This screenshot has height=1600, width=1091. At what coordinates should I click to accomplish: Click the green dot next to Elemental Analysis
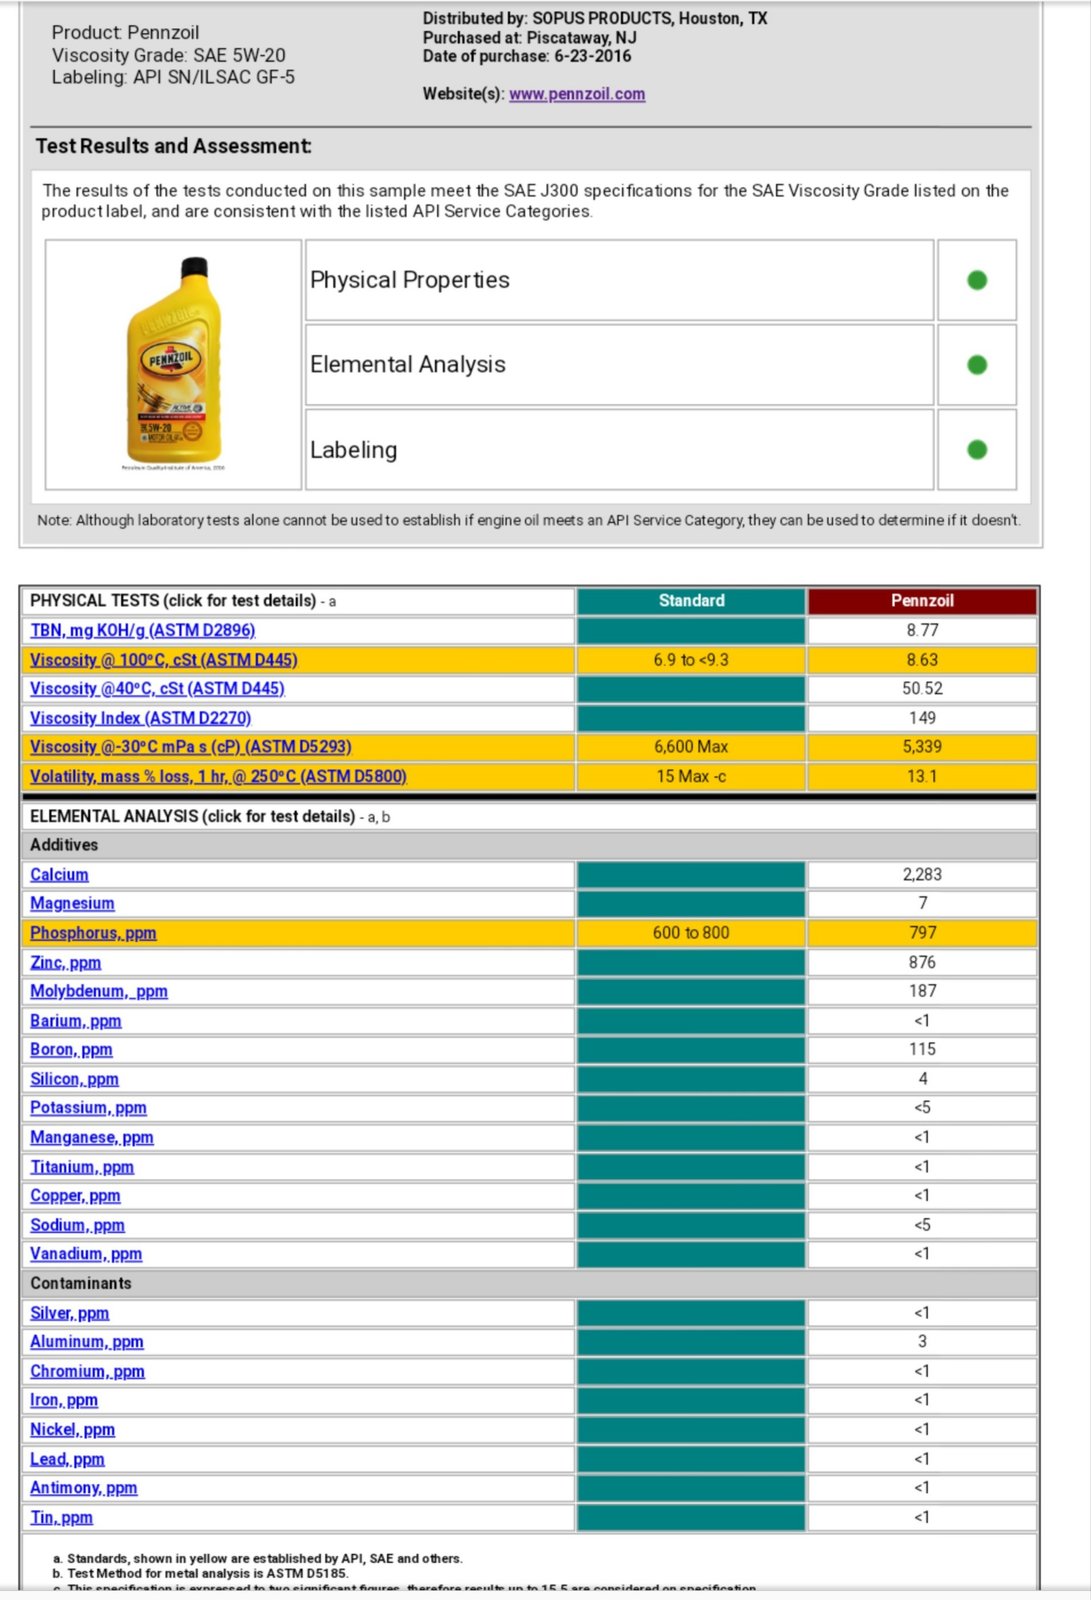click(977, 365)
